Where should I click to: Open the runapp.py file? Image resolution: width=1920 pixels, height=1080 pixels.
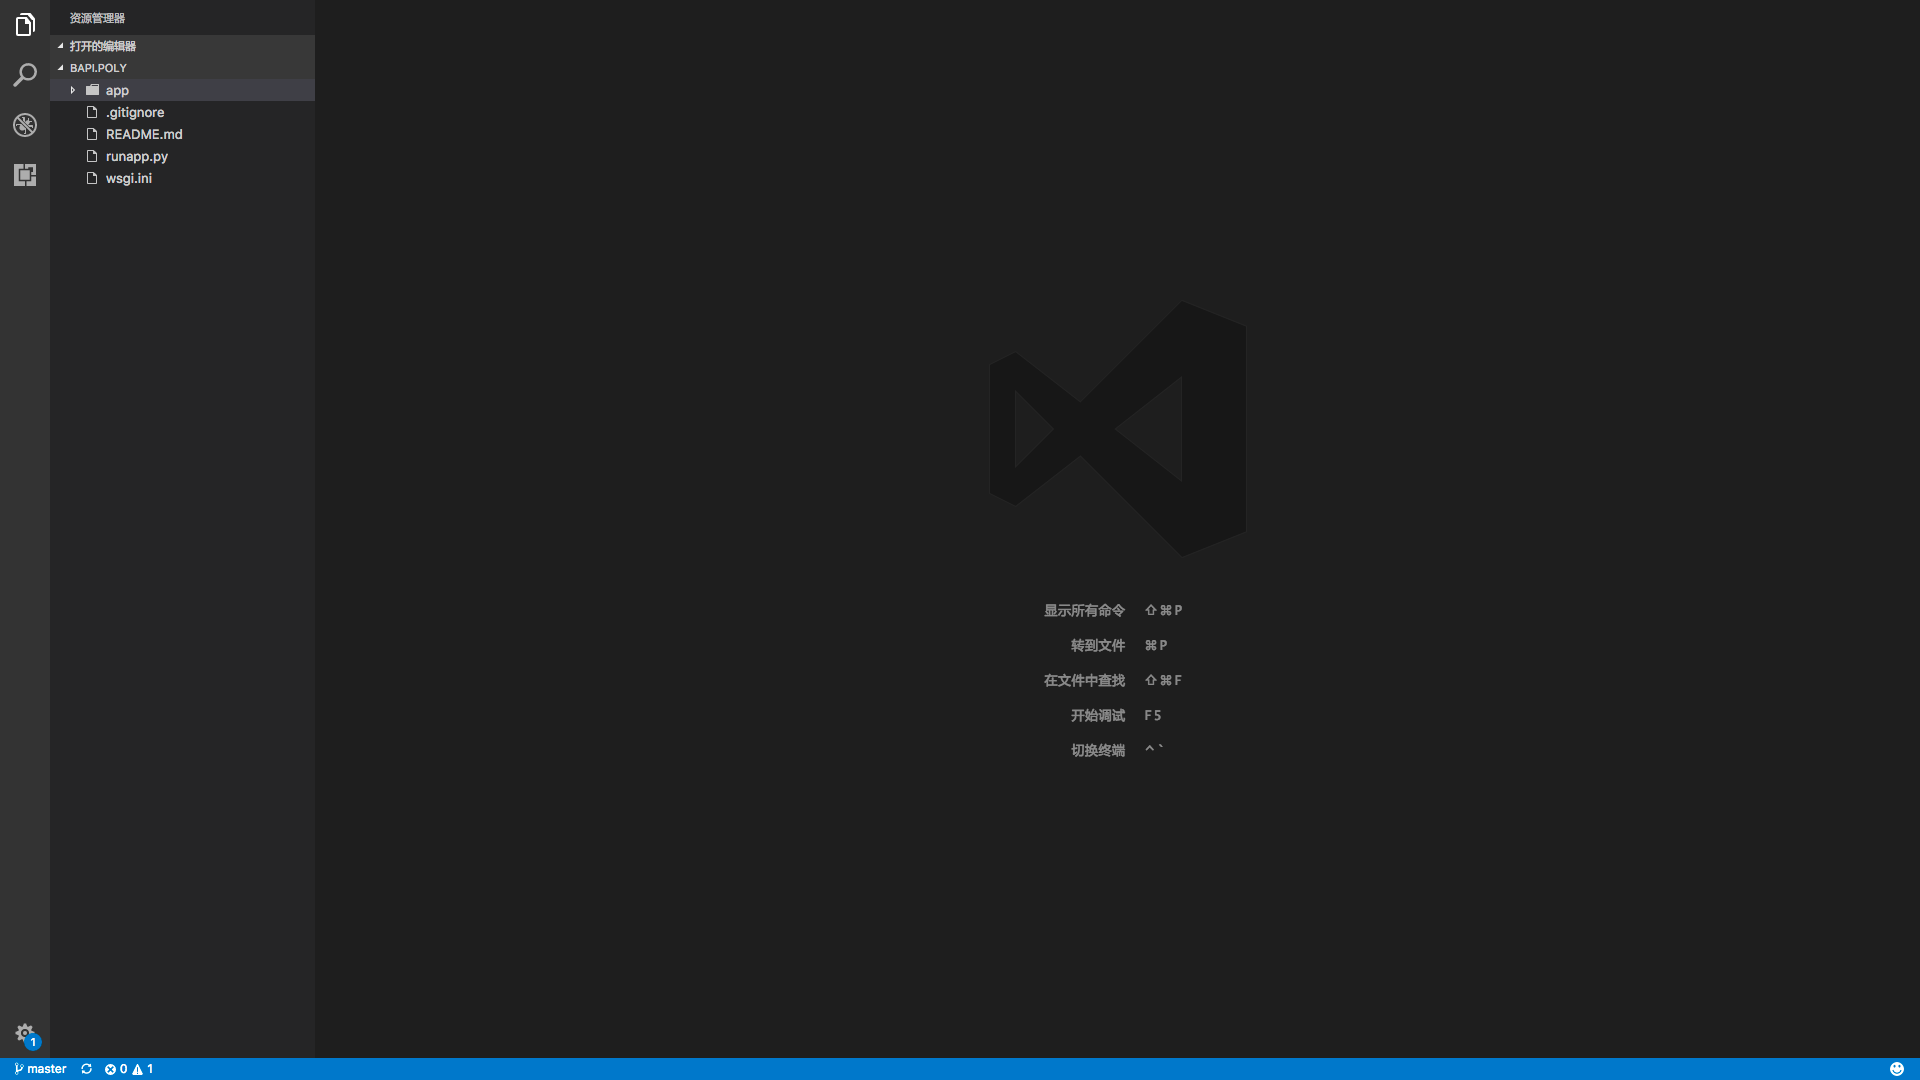click(137, 156)
